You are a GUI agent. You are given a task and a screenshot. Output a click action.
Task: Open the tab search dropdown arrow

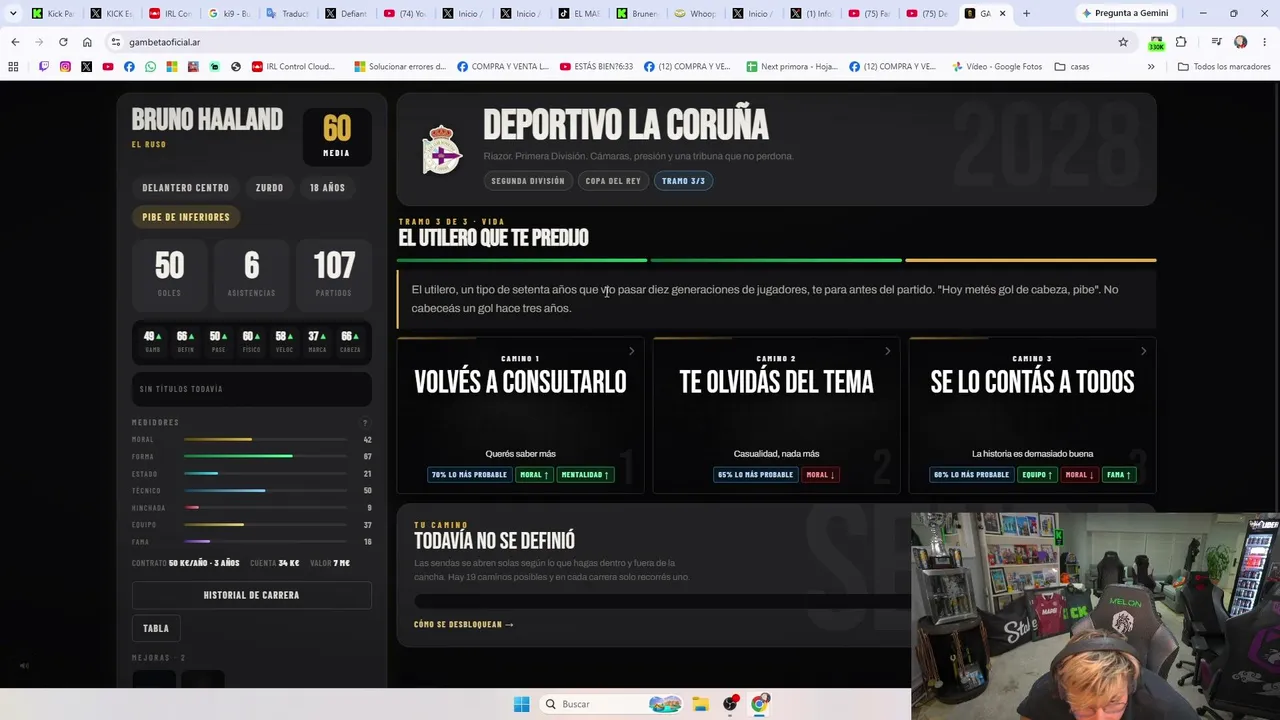tap(13, 13)
